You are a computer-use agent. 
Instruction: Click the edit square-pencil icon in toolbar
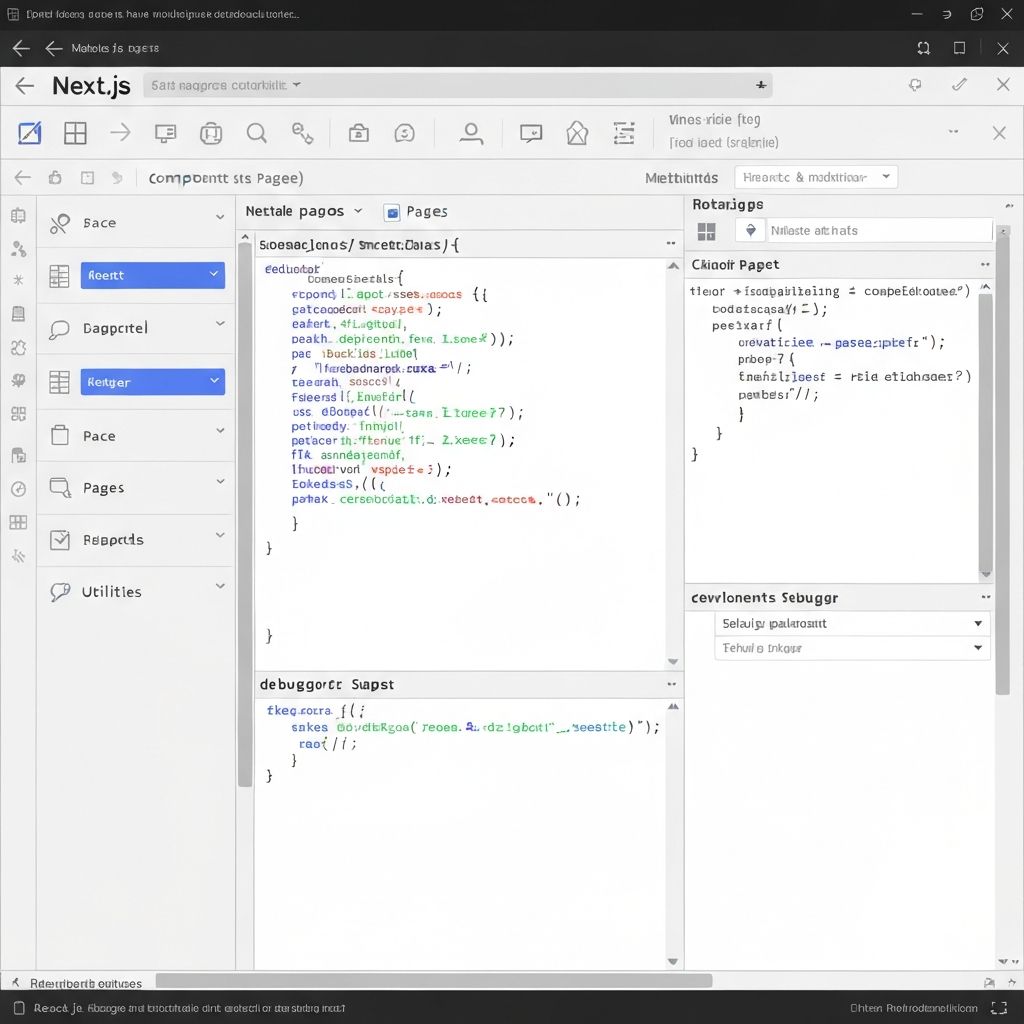(x=29, y=133)
